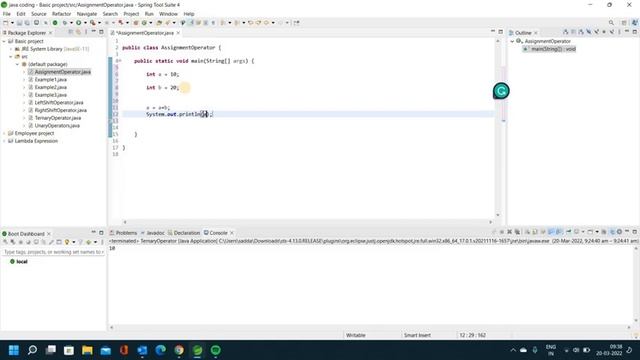640x360 pixels.
Task: Click the Save toolbar icon
Action: [x=20, y=23]
